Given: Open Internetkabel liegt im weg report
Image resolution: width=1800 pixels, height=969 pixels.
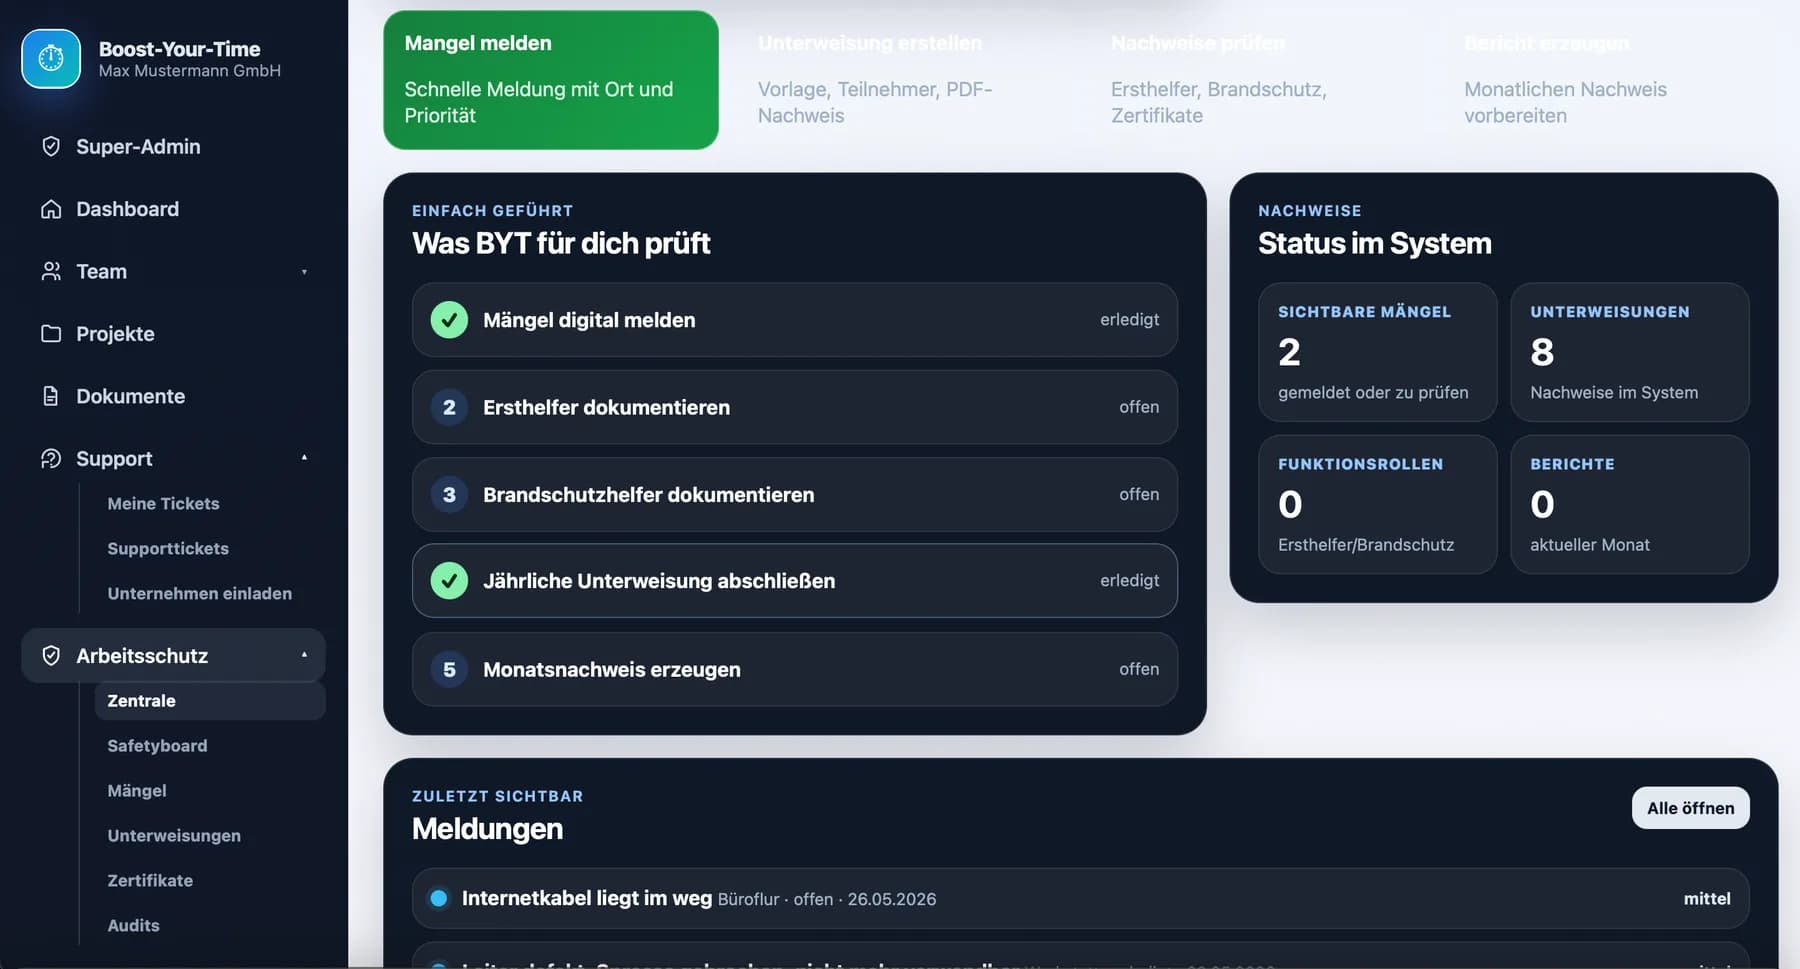Looking at the screenshot, I should pos(1081,898).
